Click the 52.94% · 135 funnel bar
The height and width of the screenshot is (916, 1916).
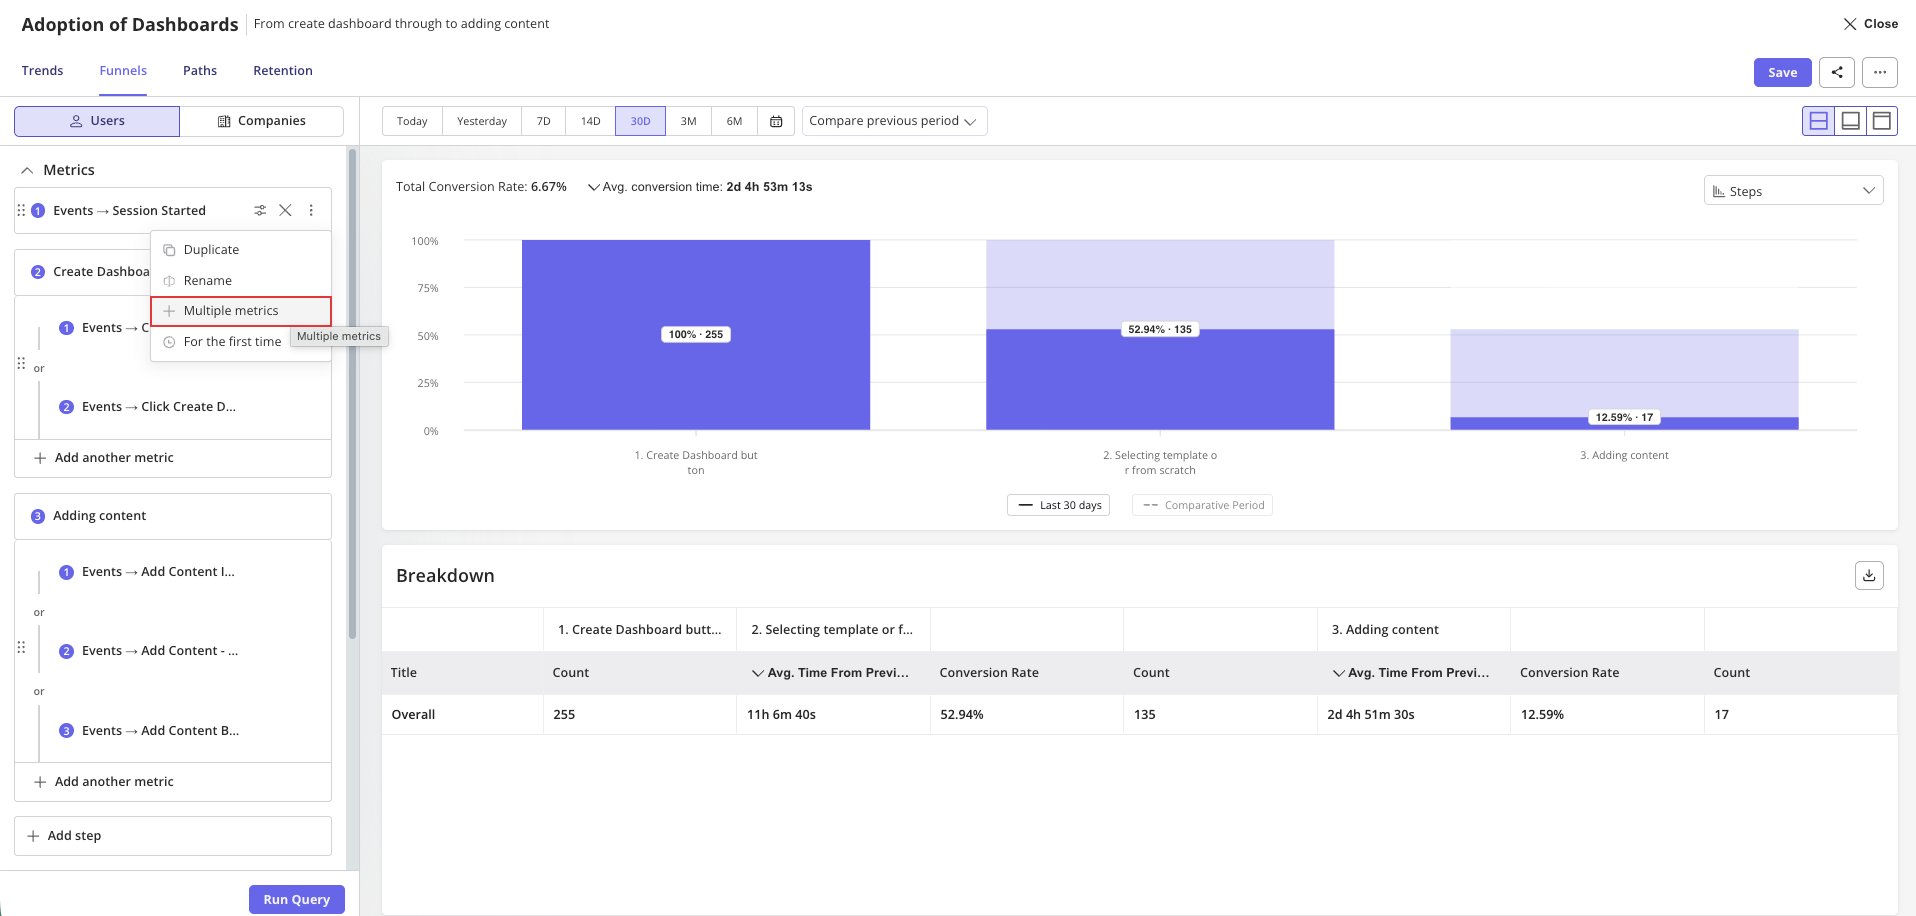[x=1160, y=380]
